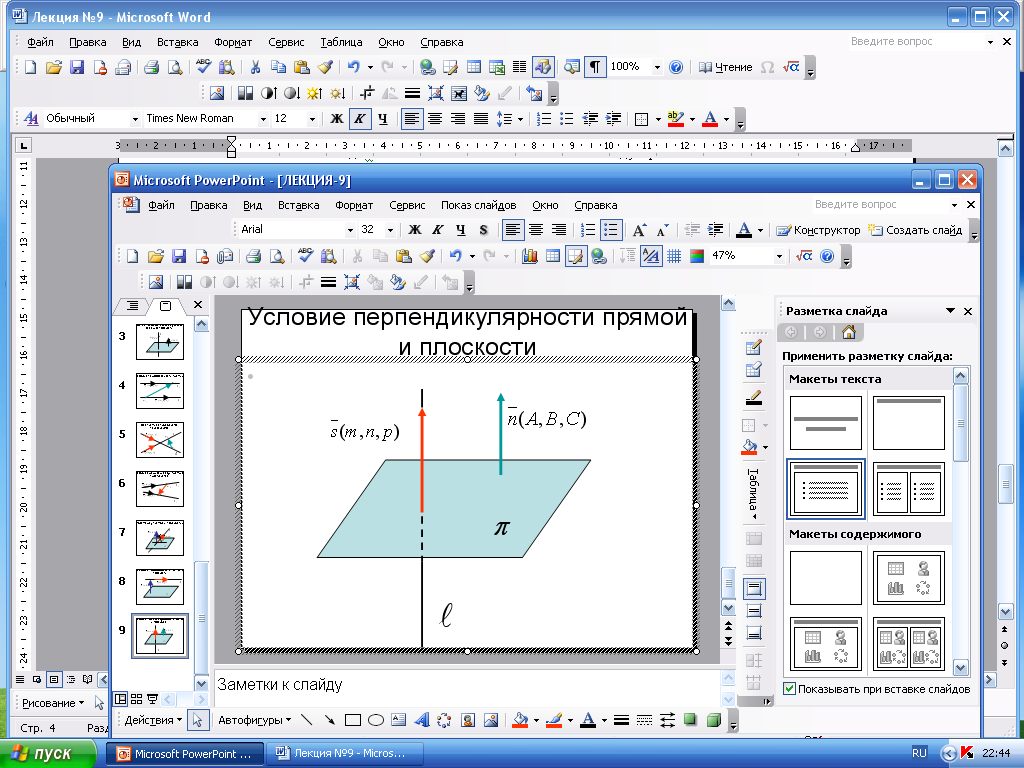Image resolution: width=1024 pixels, height=768 pixels.
Task: Click Чтение button in Word toolbar
Action: (x=726, y=67)
